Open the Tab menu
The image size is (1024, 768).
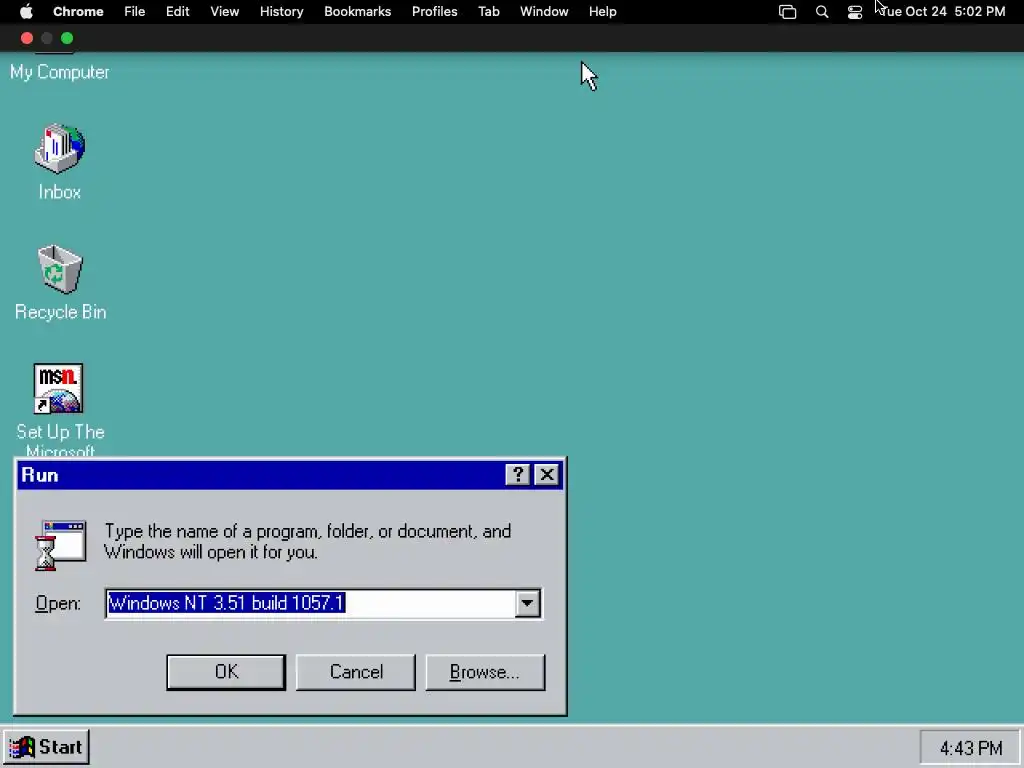488,12
